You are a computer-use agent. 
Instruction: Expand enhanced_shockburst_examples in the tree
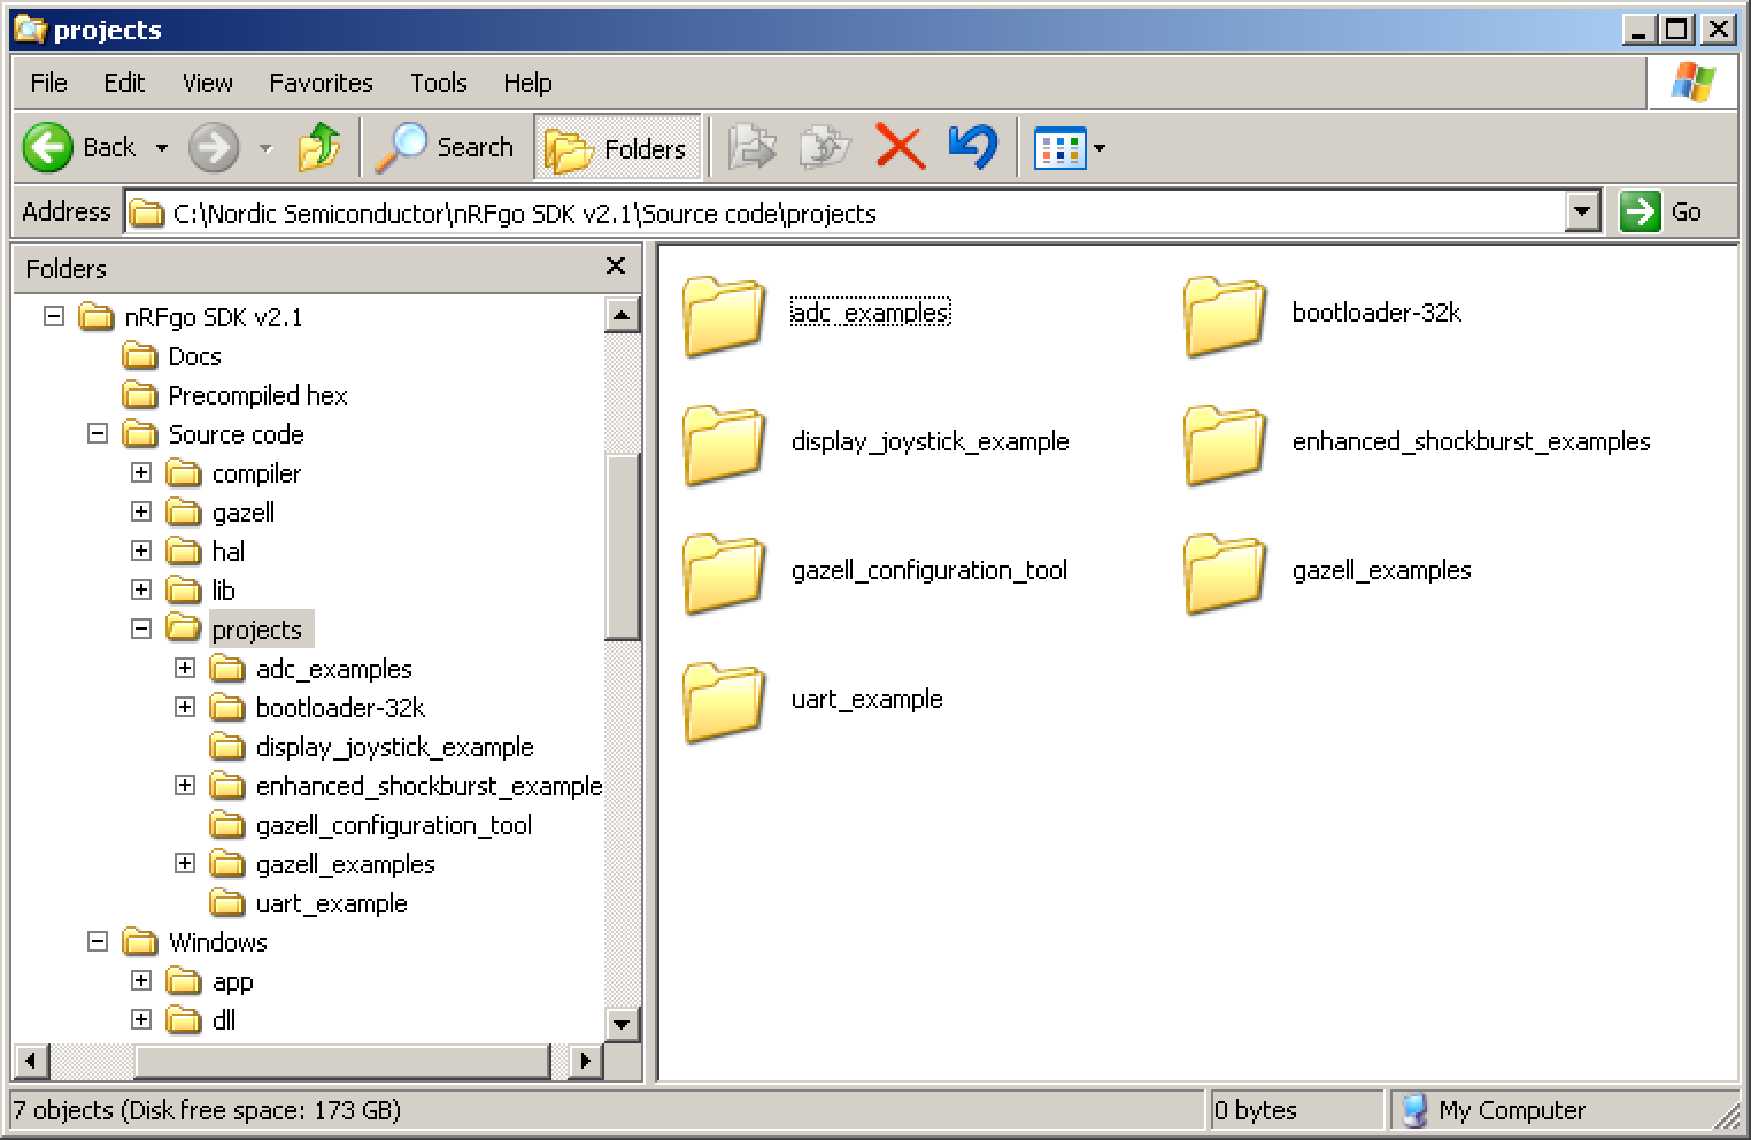[185, 785]
